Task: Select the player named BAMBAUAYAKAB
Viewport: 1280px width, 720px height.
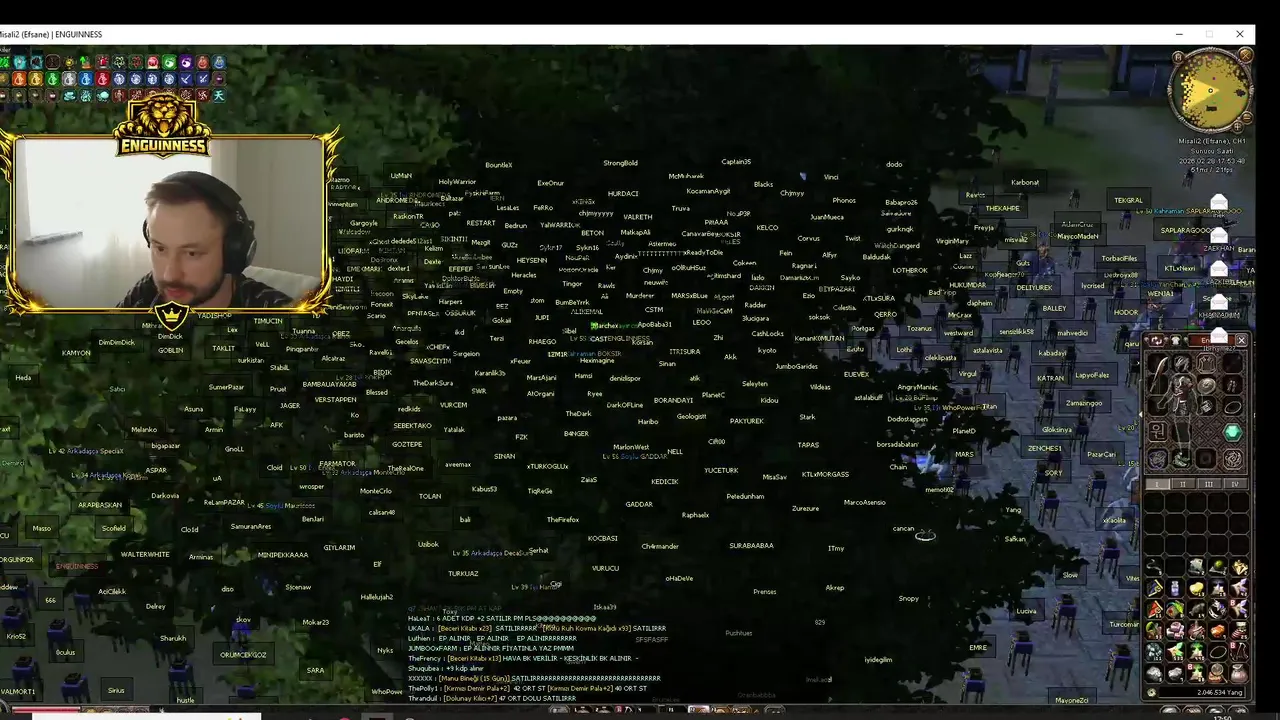Action: pyautogui.click(x=329, y=384)
